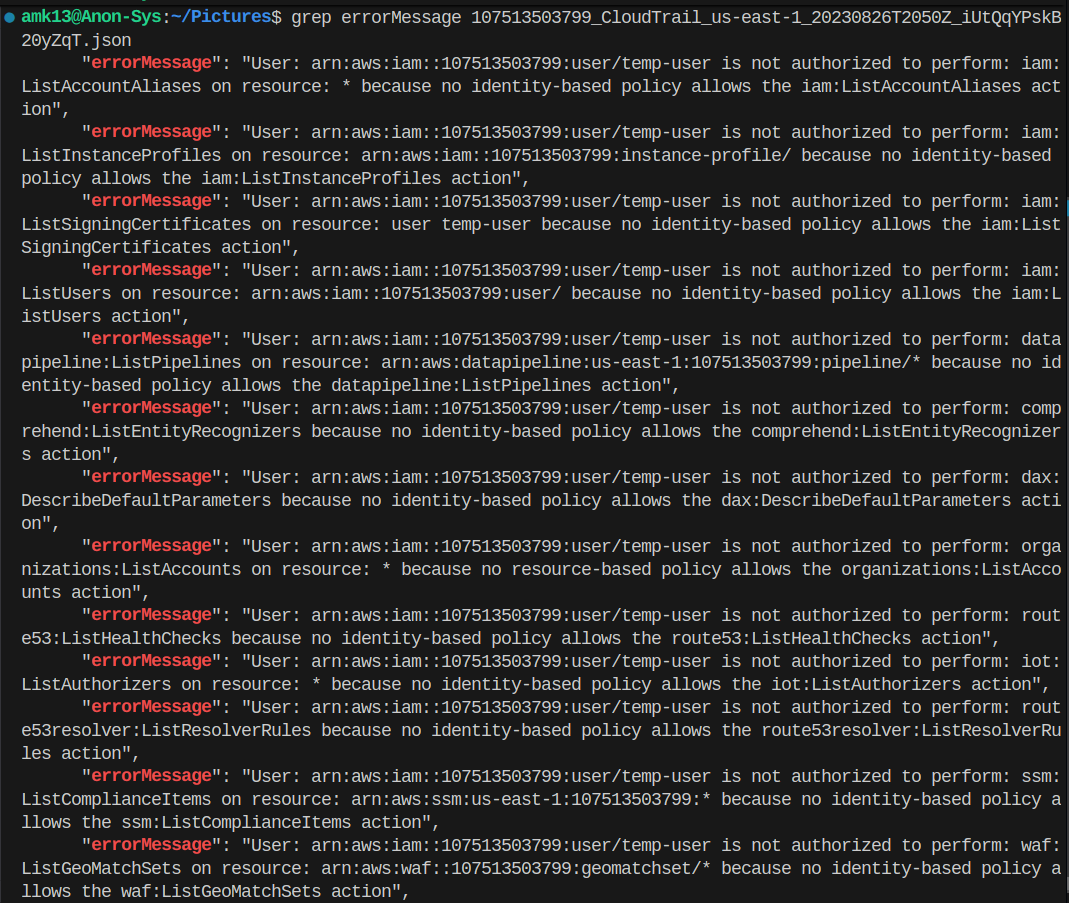Click "nizations:ListAccounts on resource" text
The height and width of the screenshot is (903, 1069).
click(x=196, y=570)
